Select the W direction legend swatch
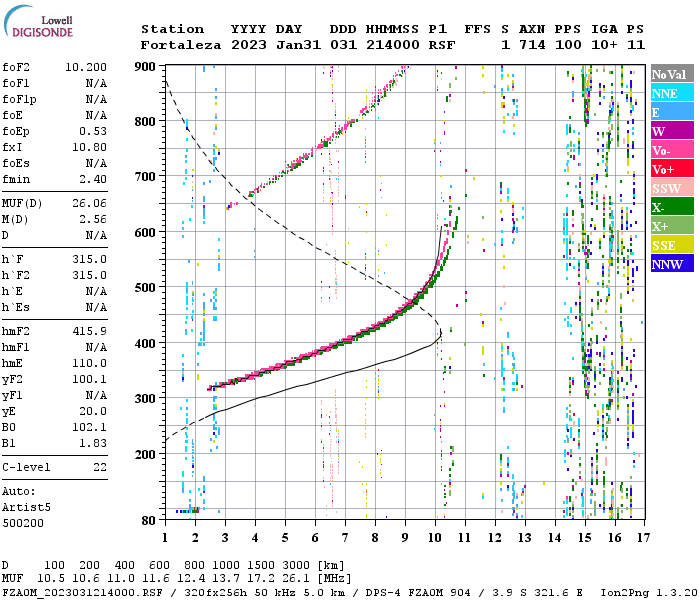700x600 pixels. [672, 131]
